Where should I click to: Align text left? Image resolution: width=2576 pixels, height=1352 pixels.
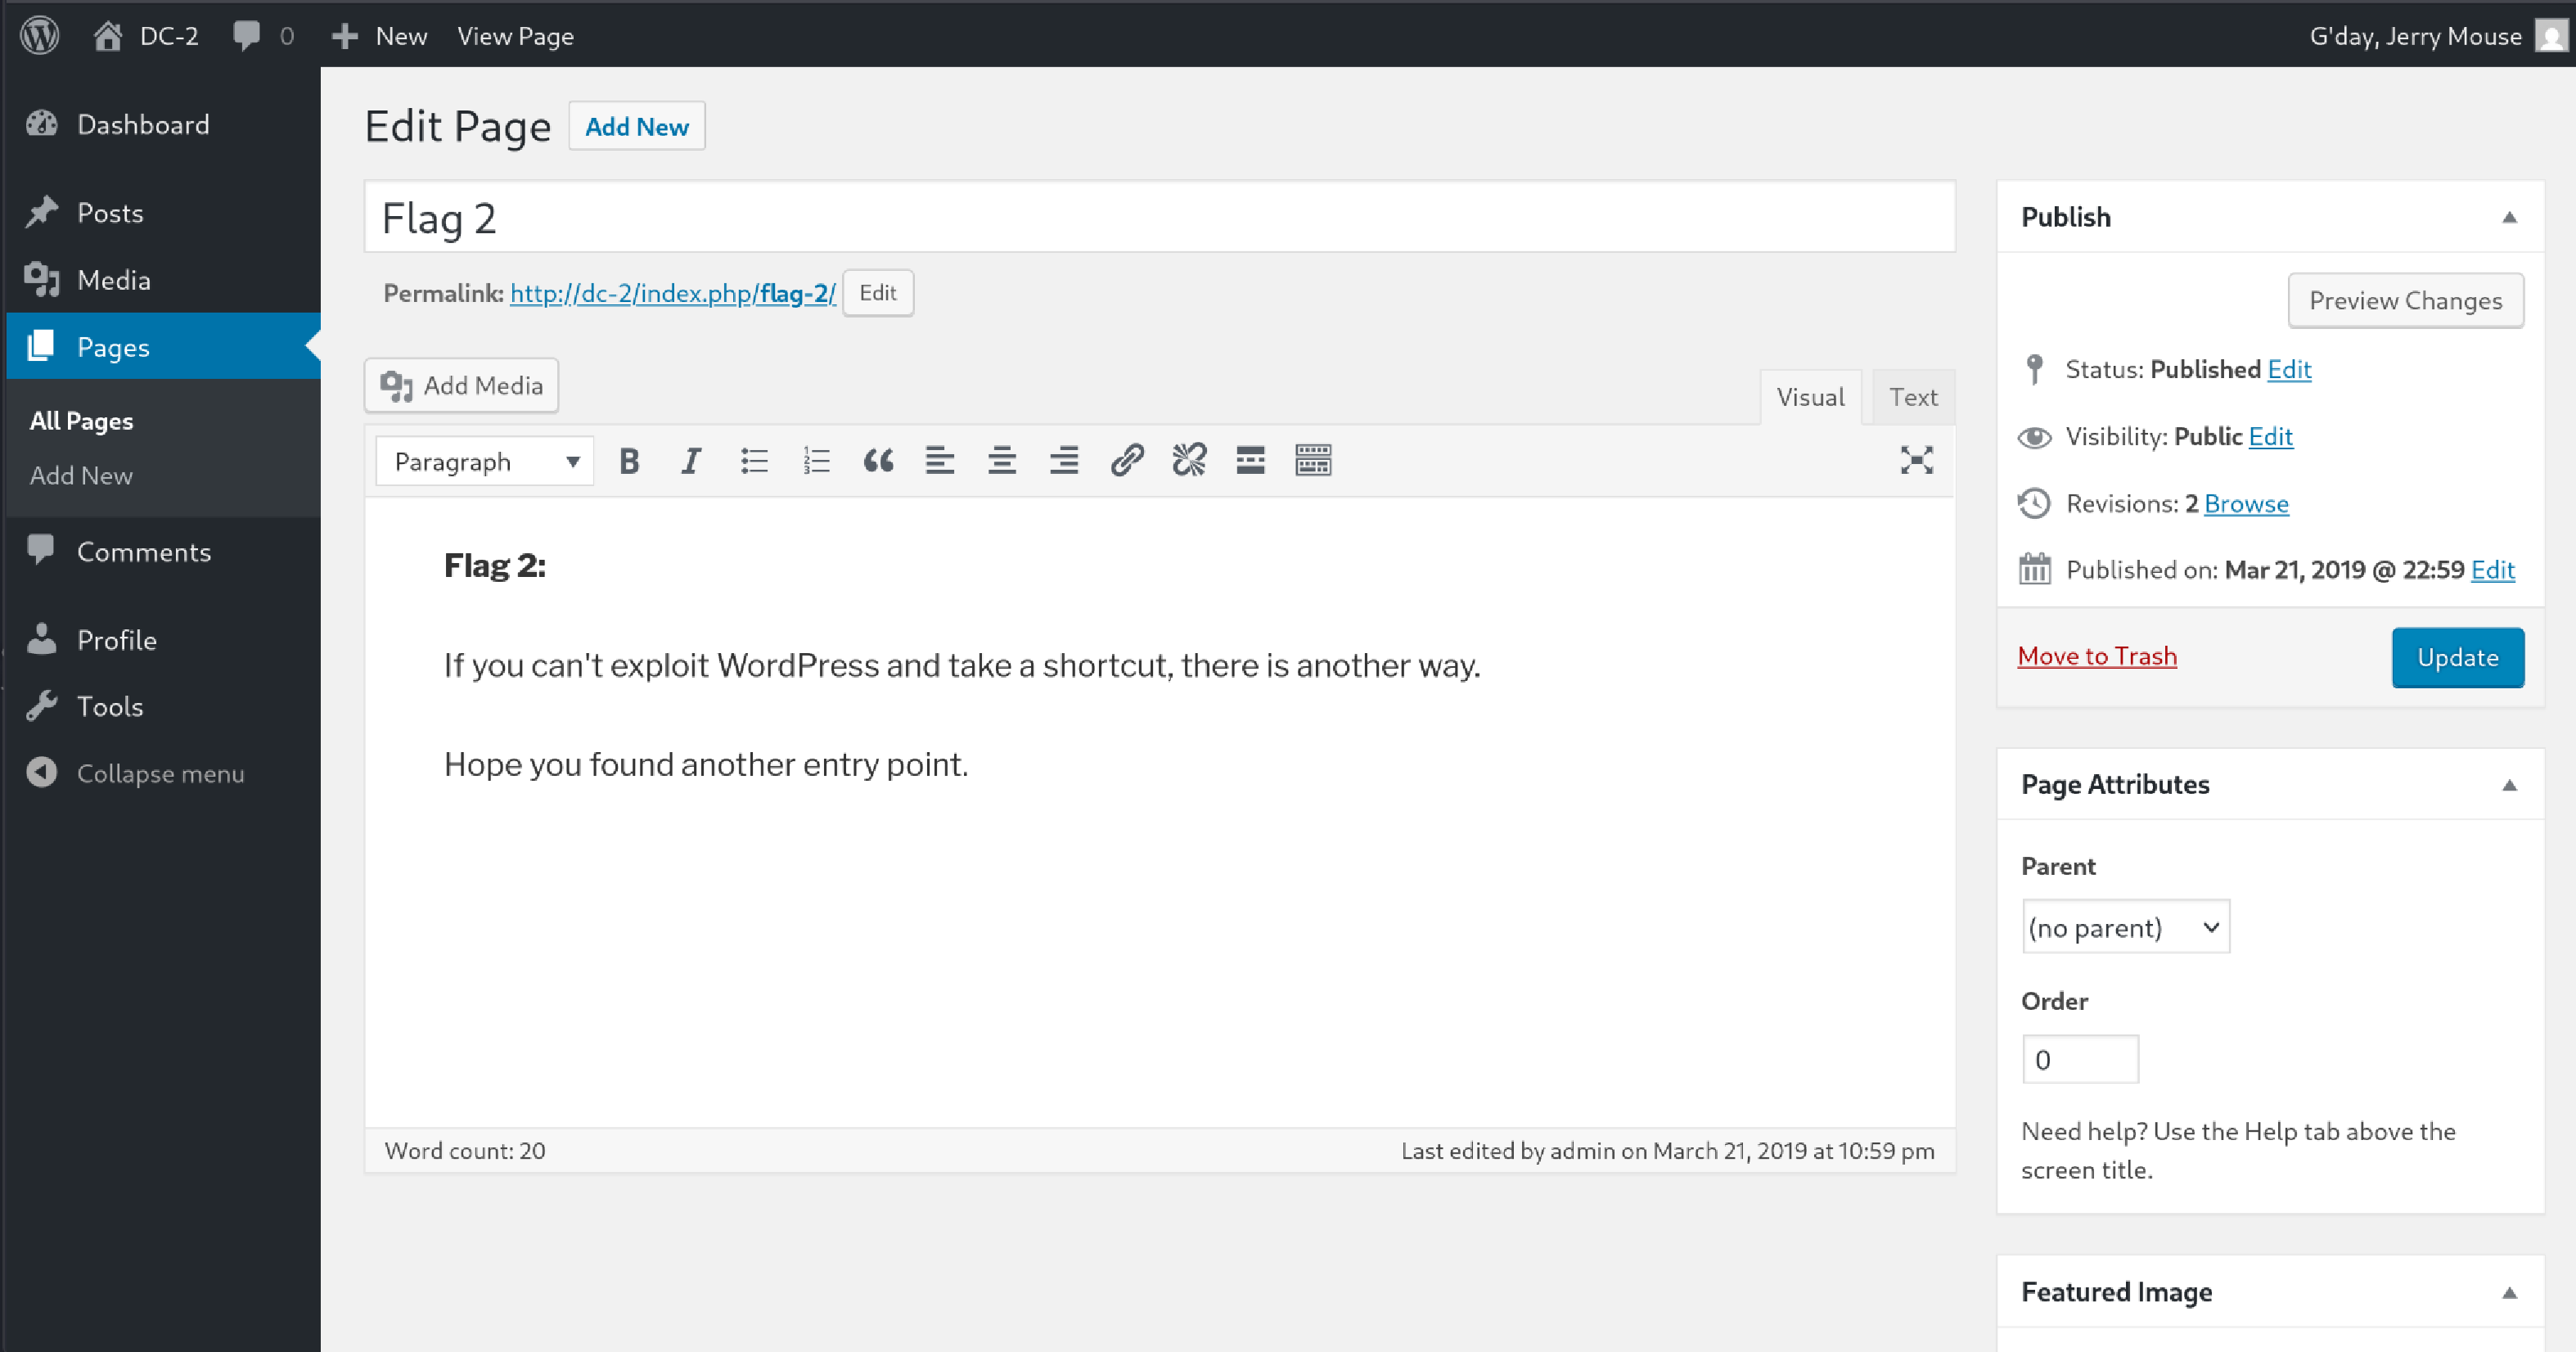[940, 461]
